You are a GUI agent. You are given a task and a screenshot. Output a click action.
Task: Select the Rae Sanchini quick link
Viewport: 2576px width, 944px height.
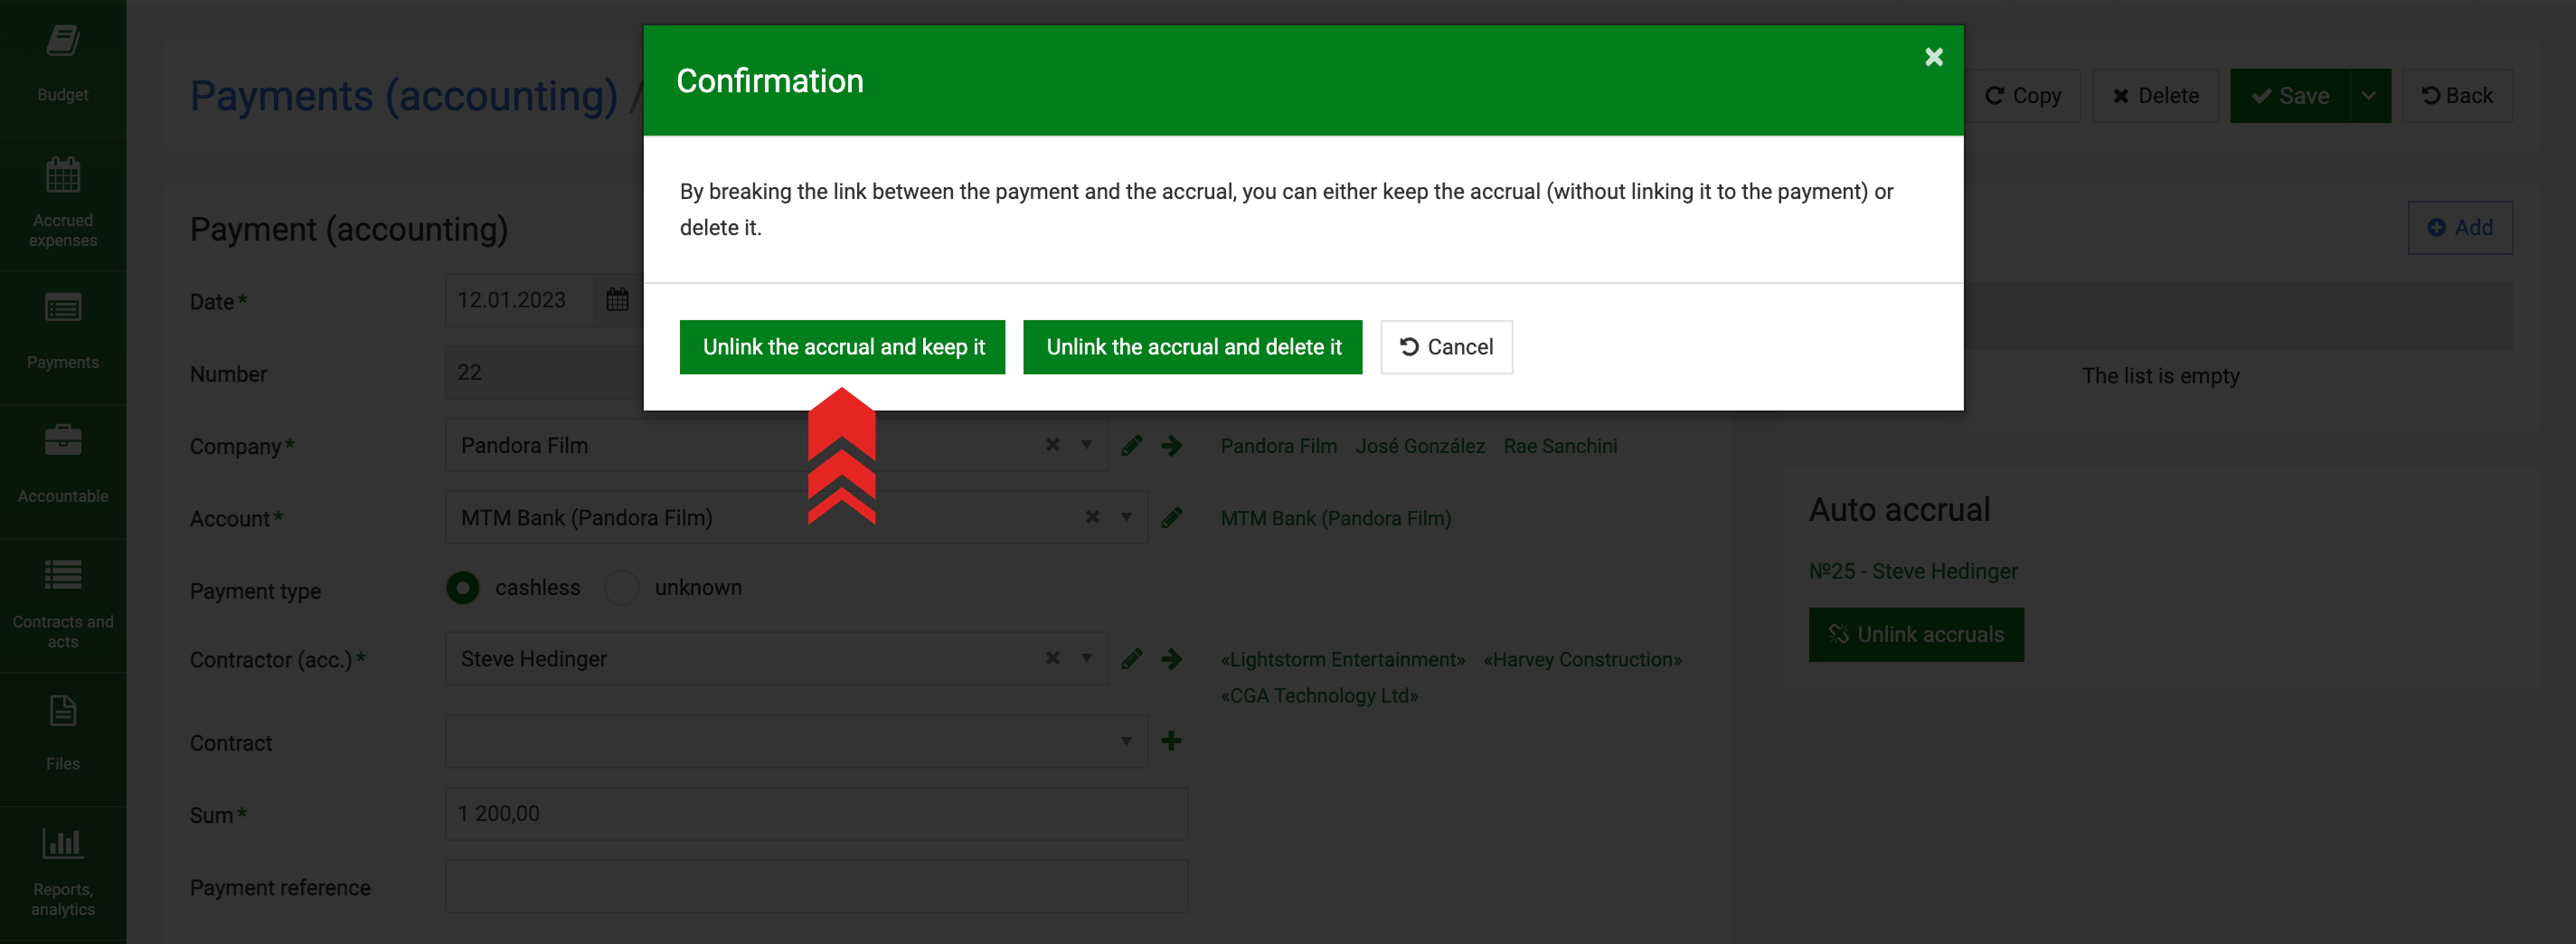(x=1560, y=446)
